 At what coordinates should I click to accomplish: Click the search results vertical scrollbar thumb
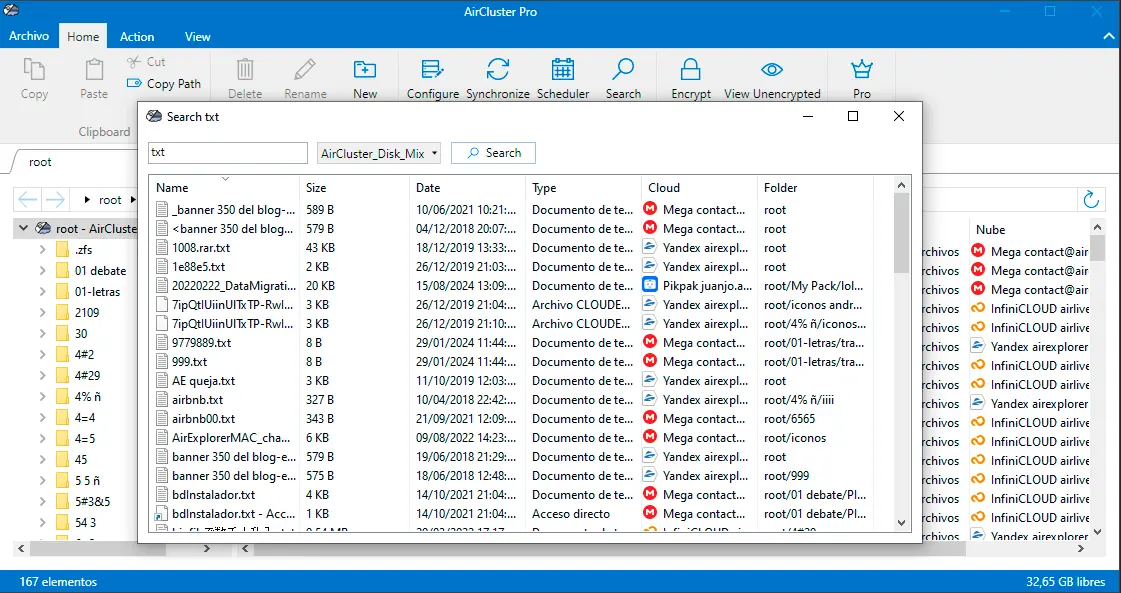(901, 232)
